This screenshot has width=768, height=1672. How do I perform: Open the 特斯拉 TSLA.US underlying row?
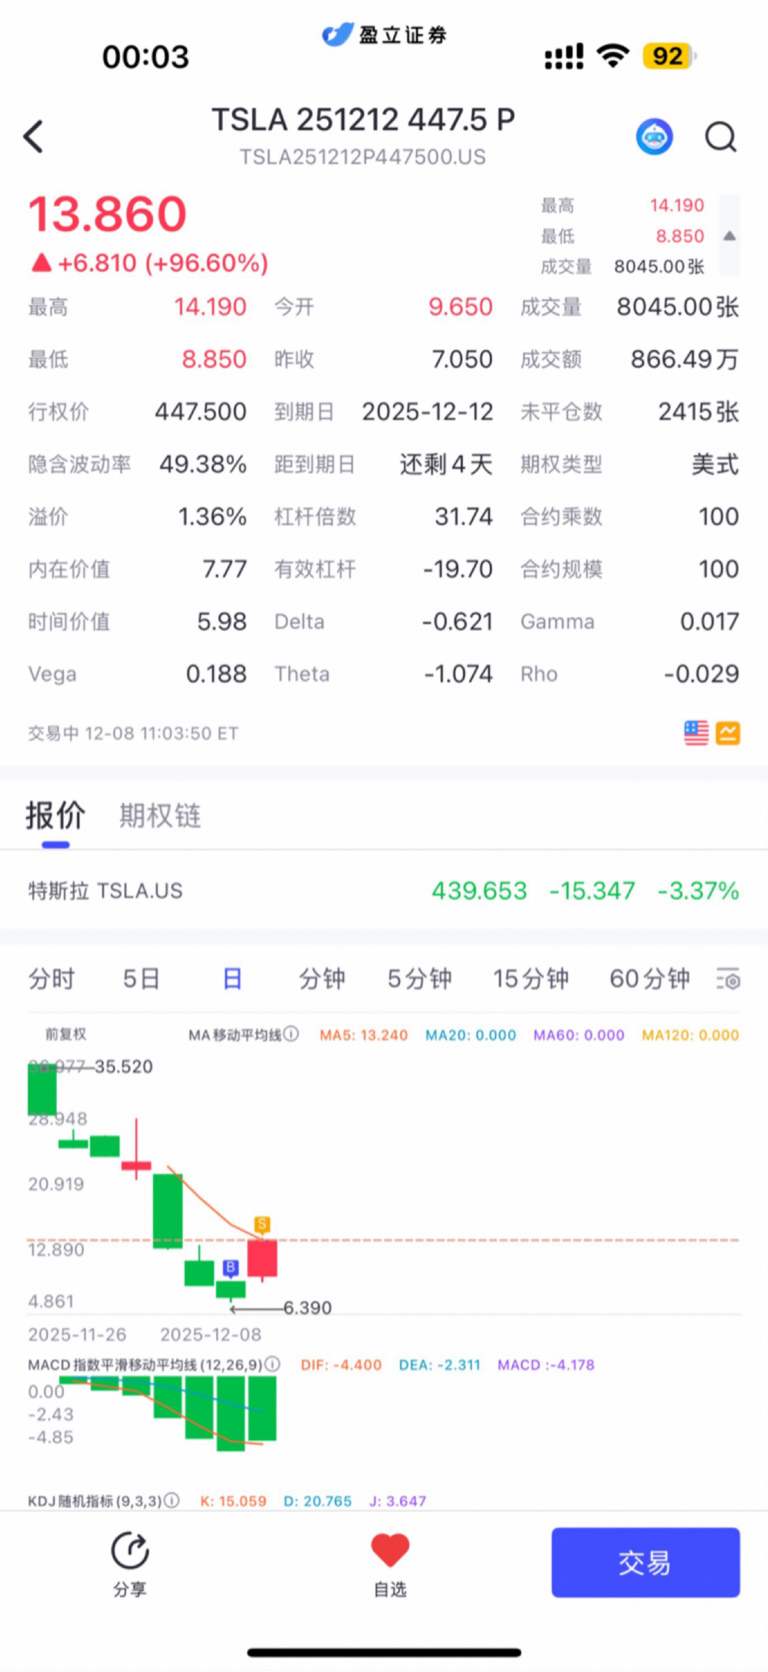[384, 890]
